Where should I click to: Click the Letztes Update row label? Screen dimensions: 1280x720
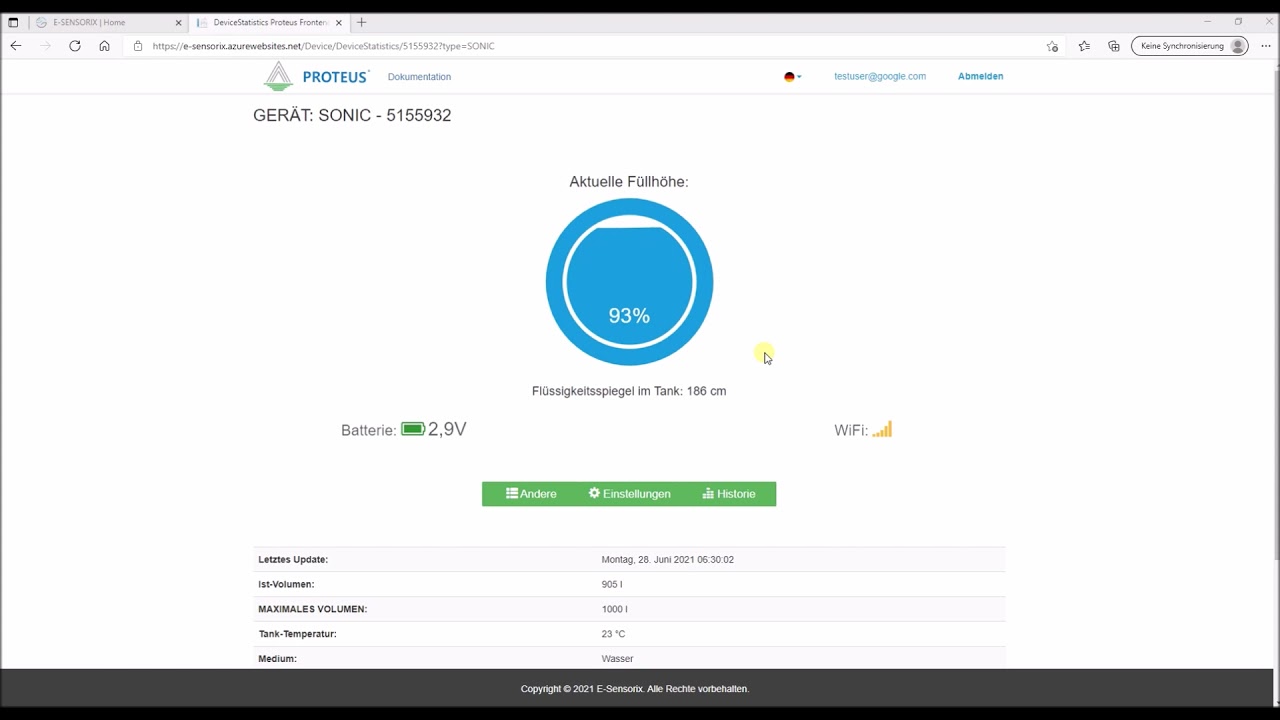[x=293, y=560]
